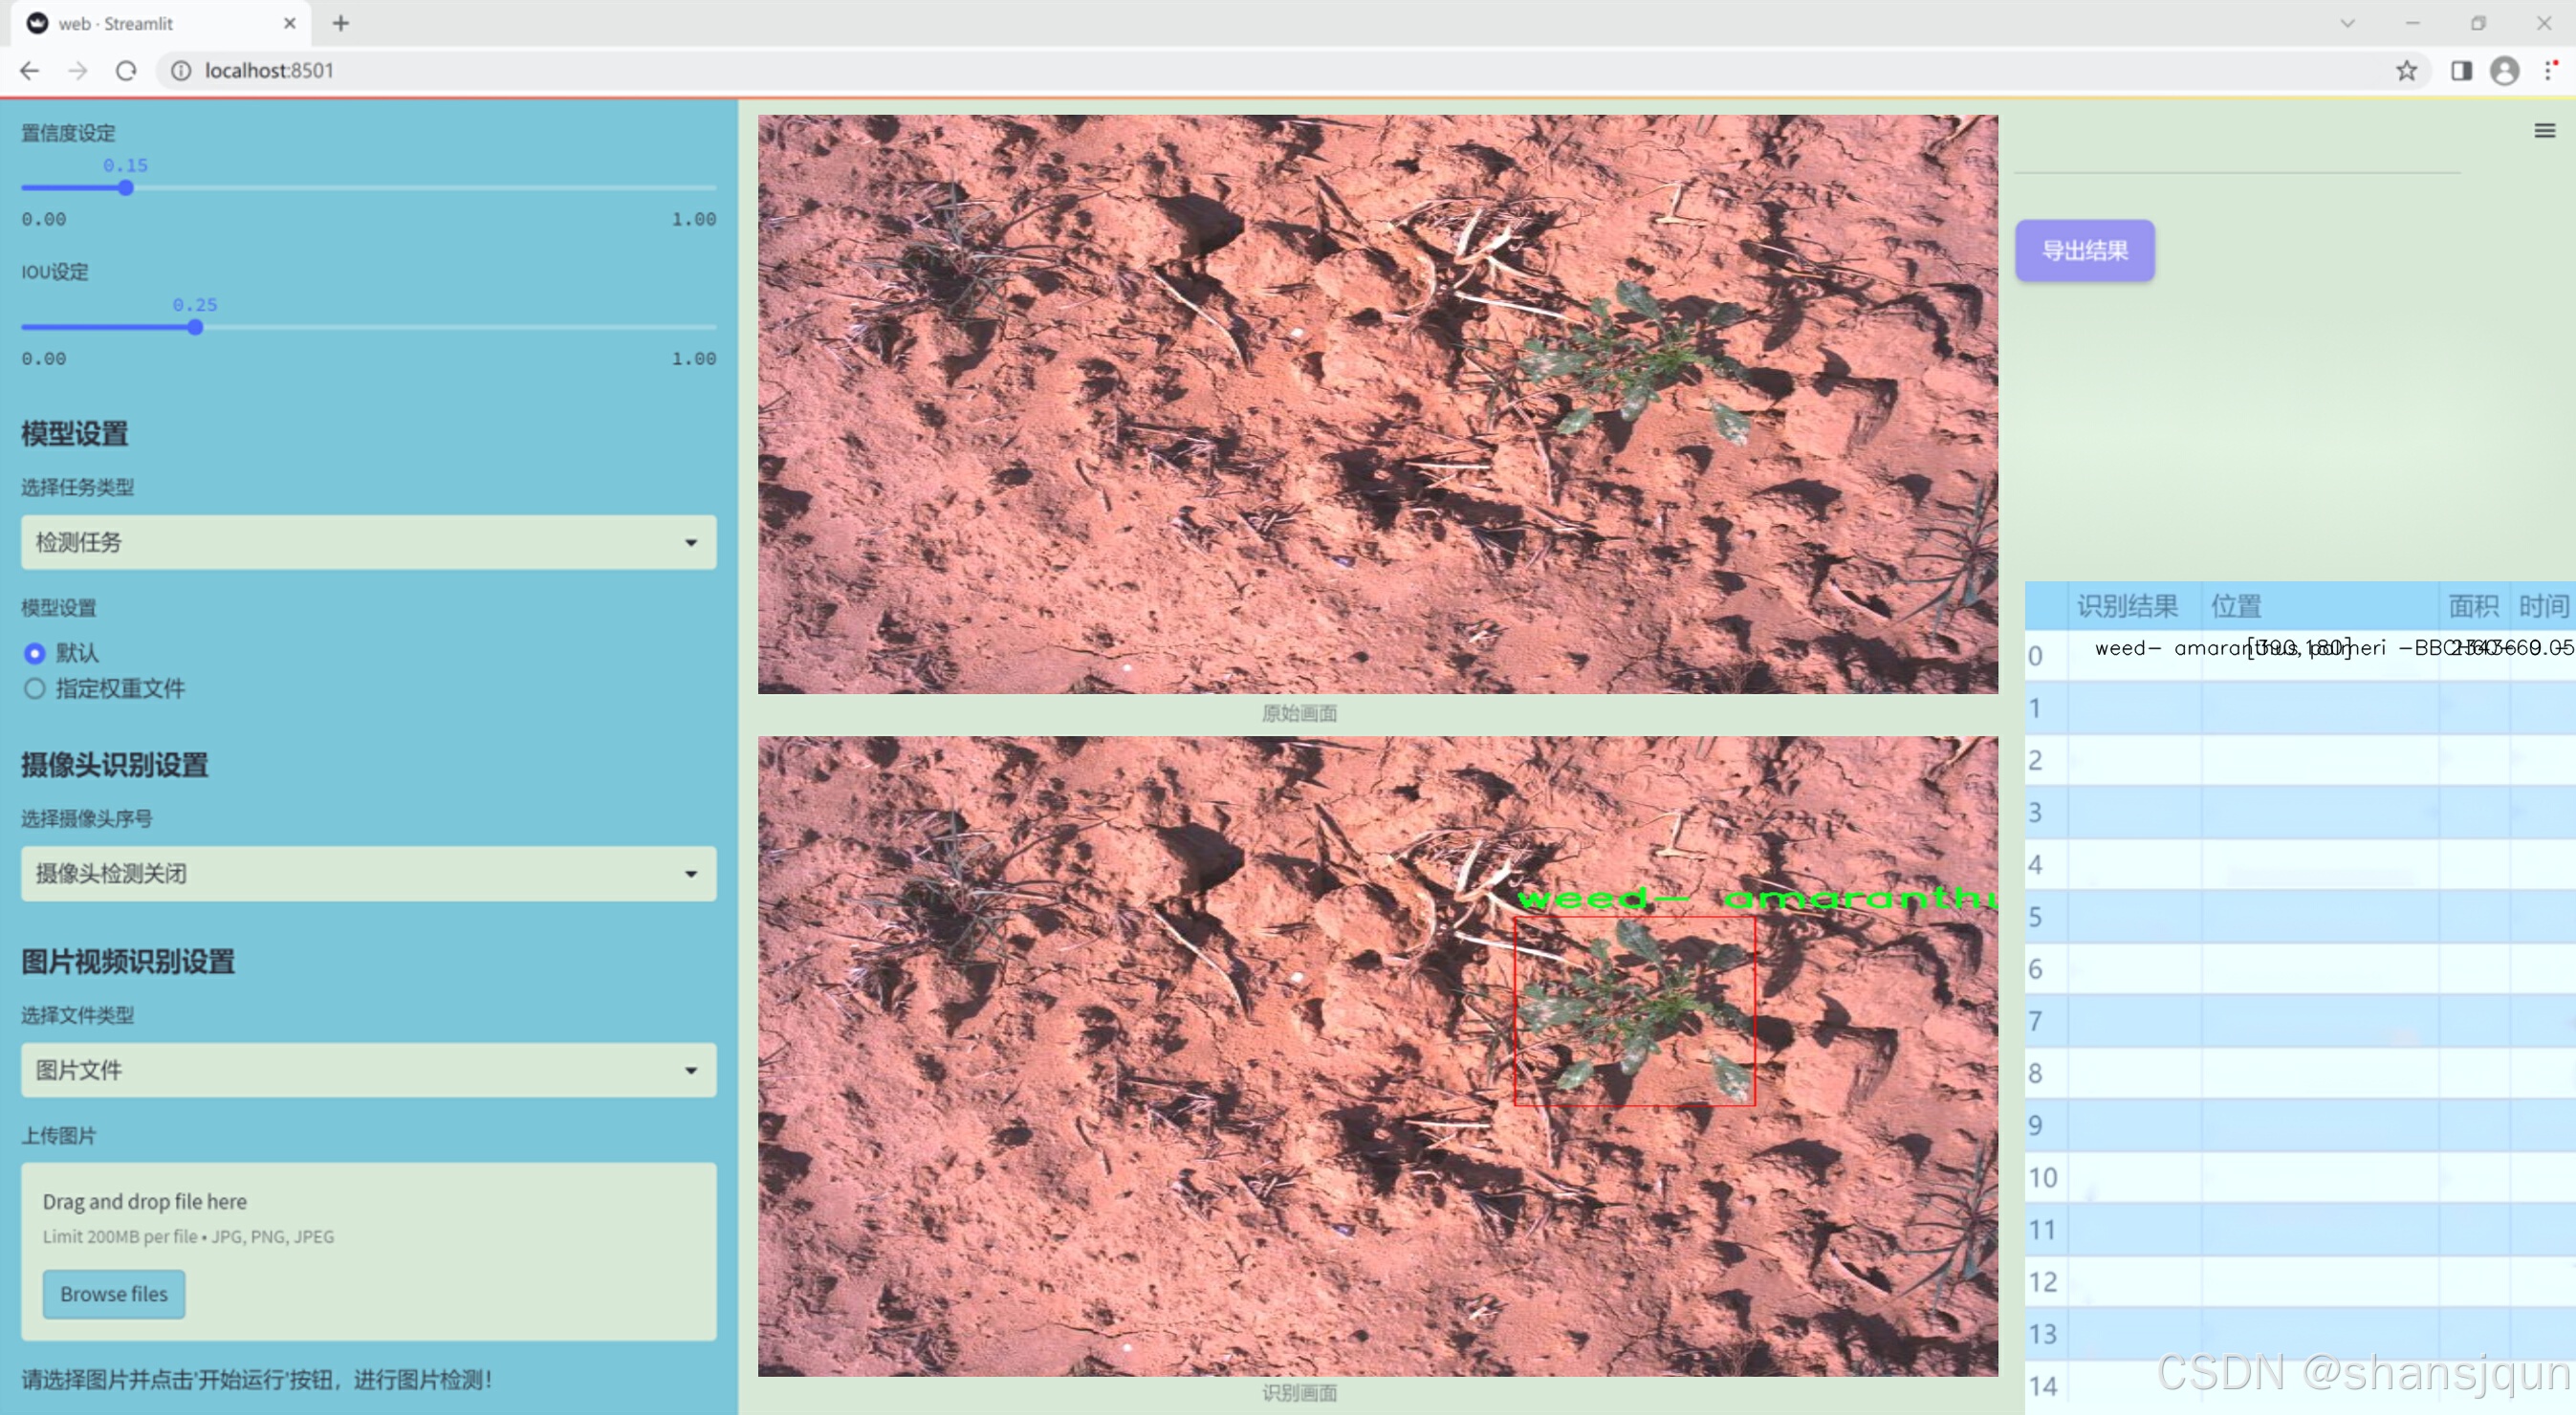Open the Chrome three-dot menu
The width and height of the screenshot is (2576, 1415).
click(x=2548, y=71)
